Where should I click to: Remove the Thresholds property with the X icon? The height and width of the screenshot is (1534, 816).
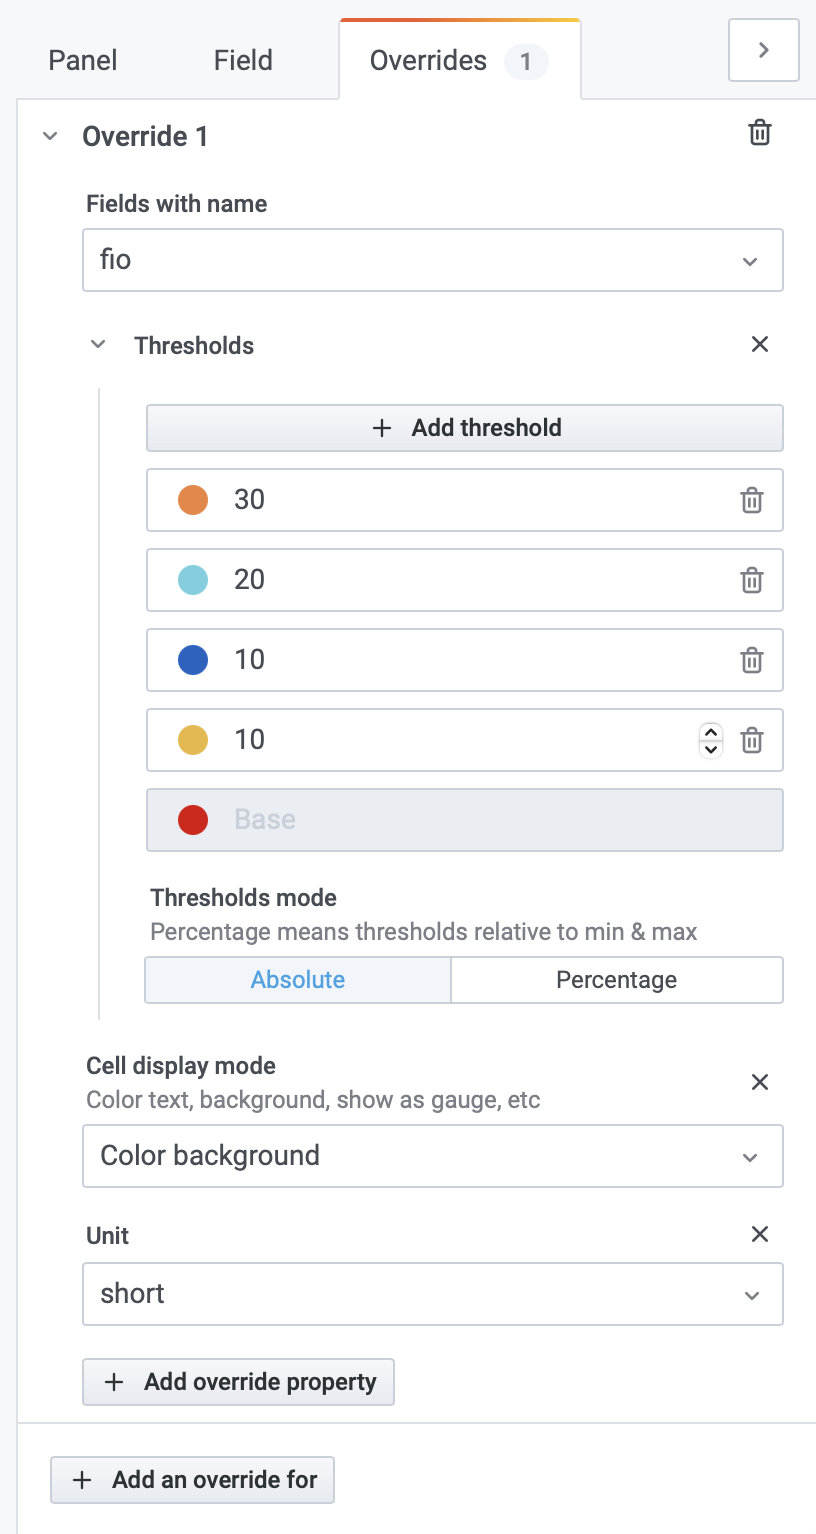click(759, 344)
